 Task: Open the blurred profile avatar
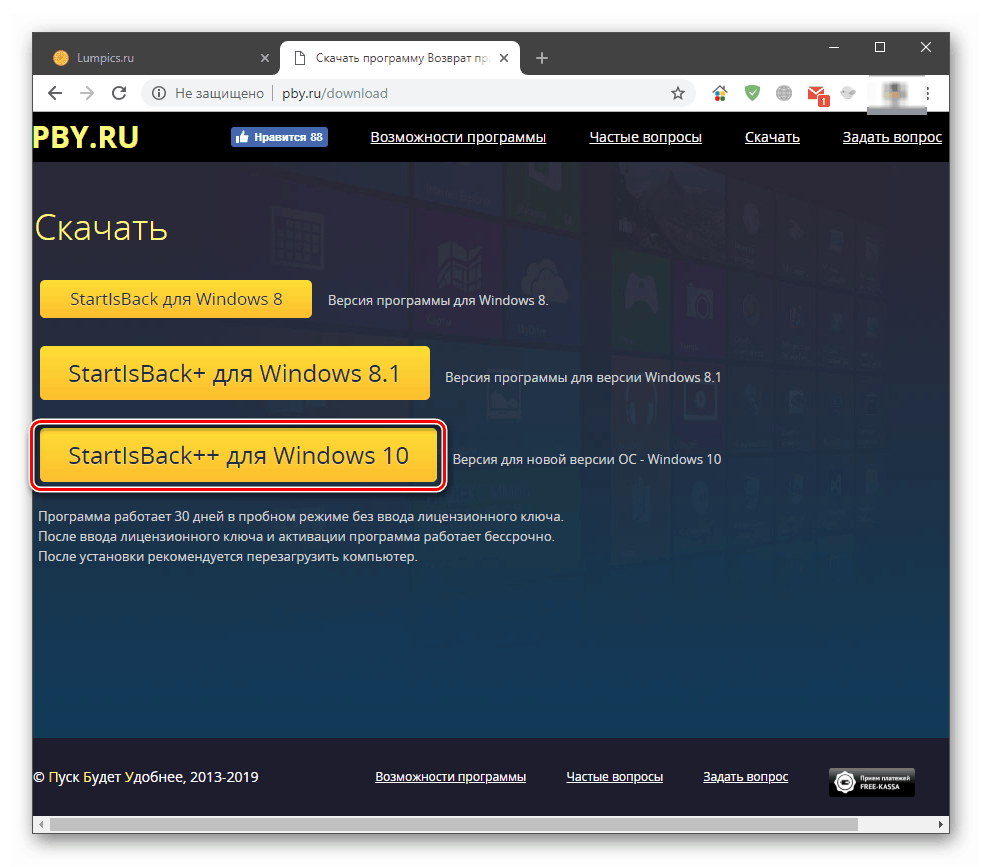pos(896,94)
